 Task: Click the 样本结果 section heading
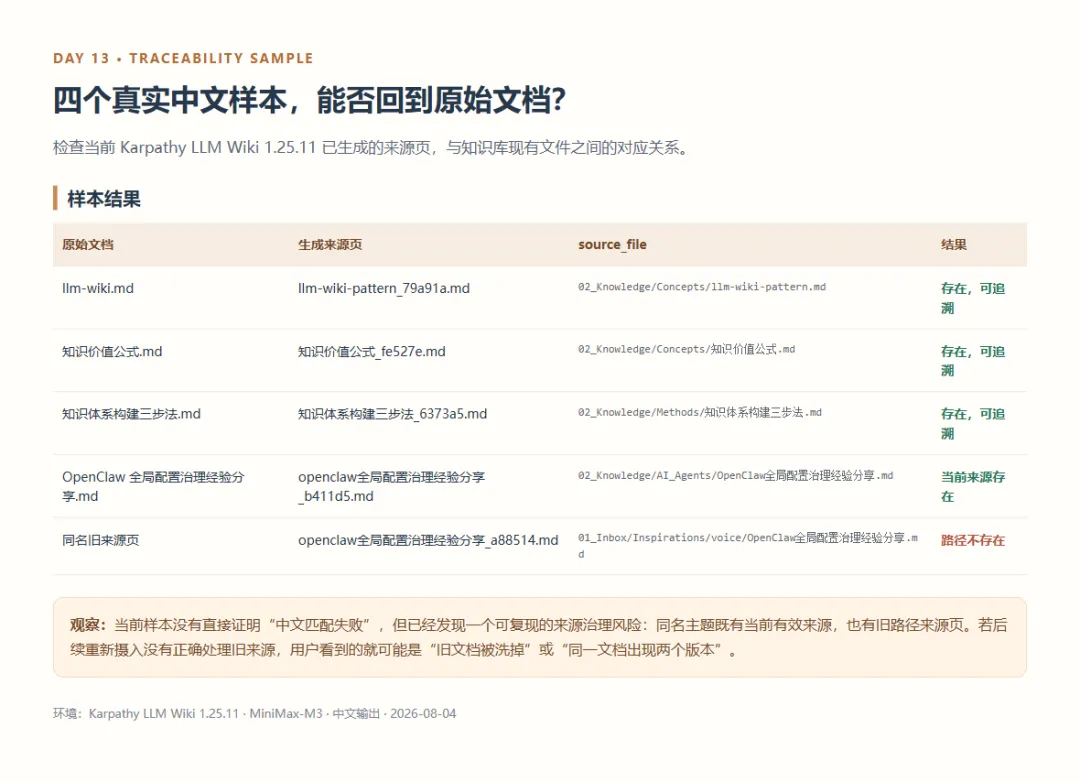coord(103,198)
